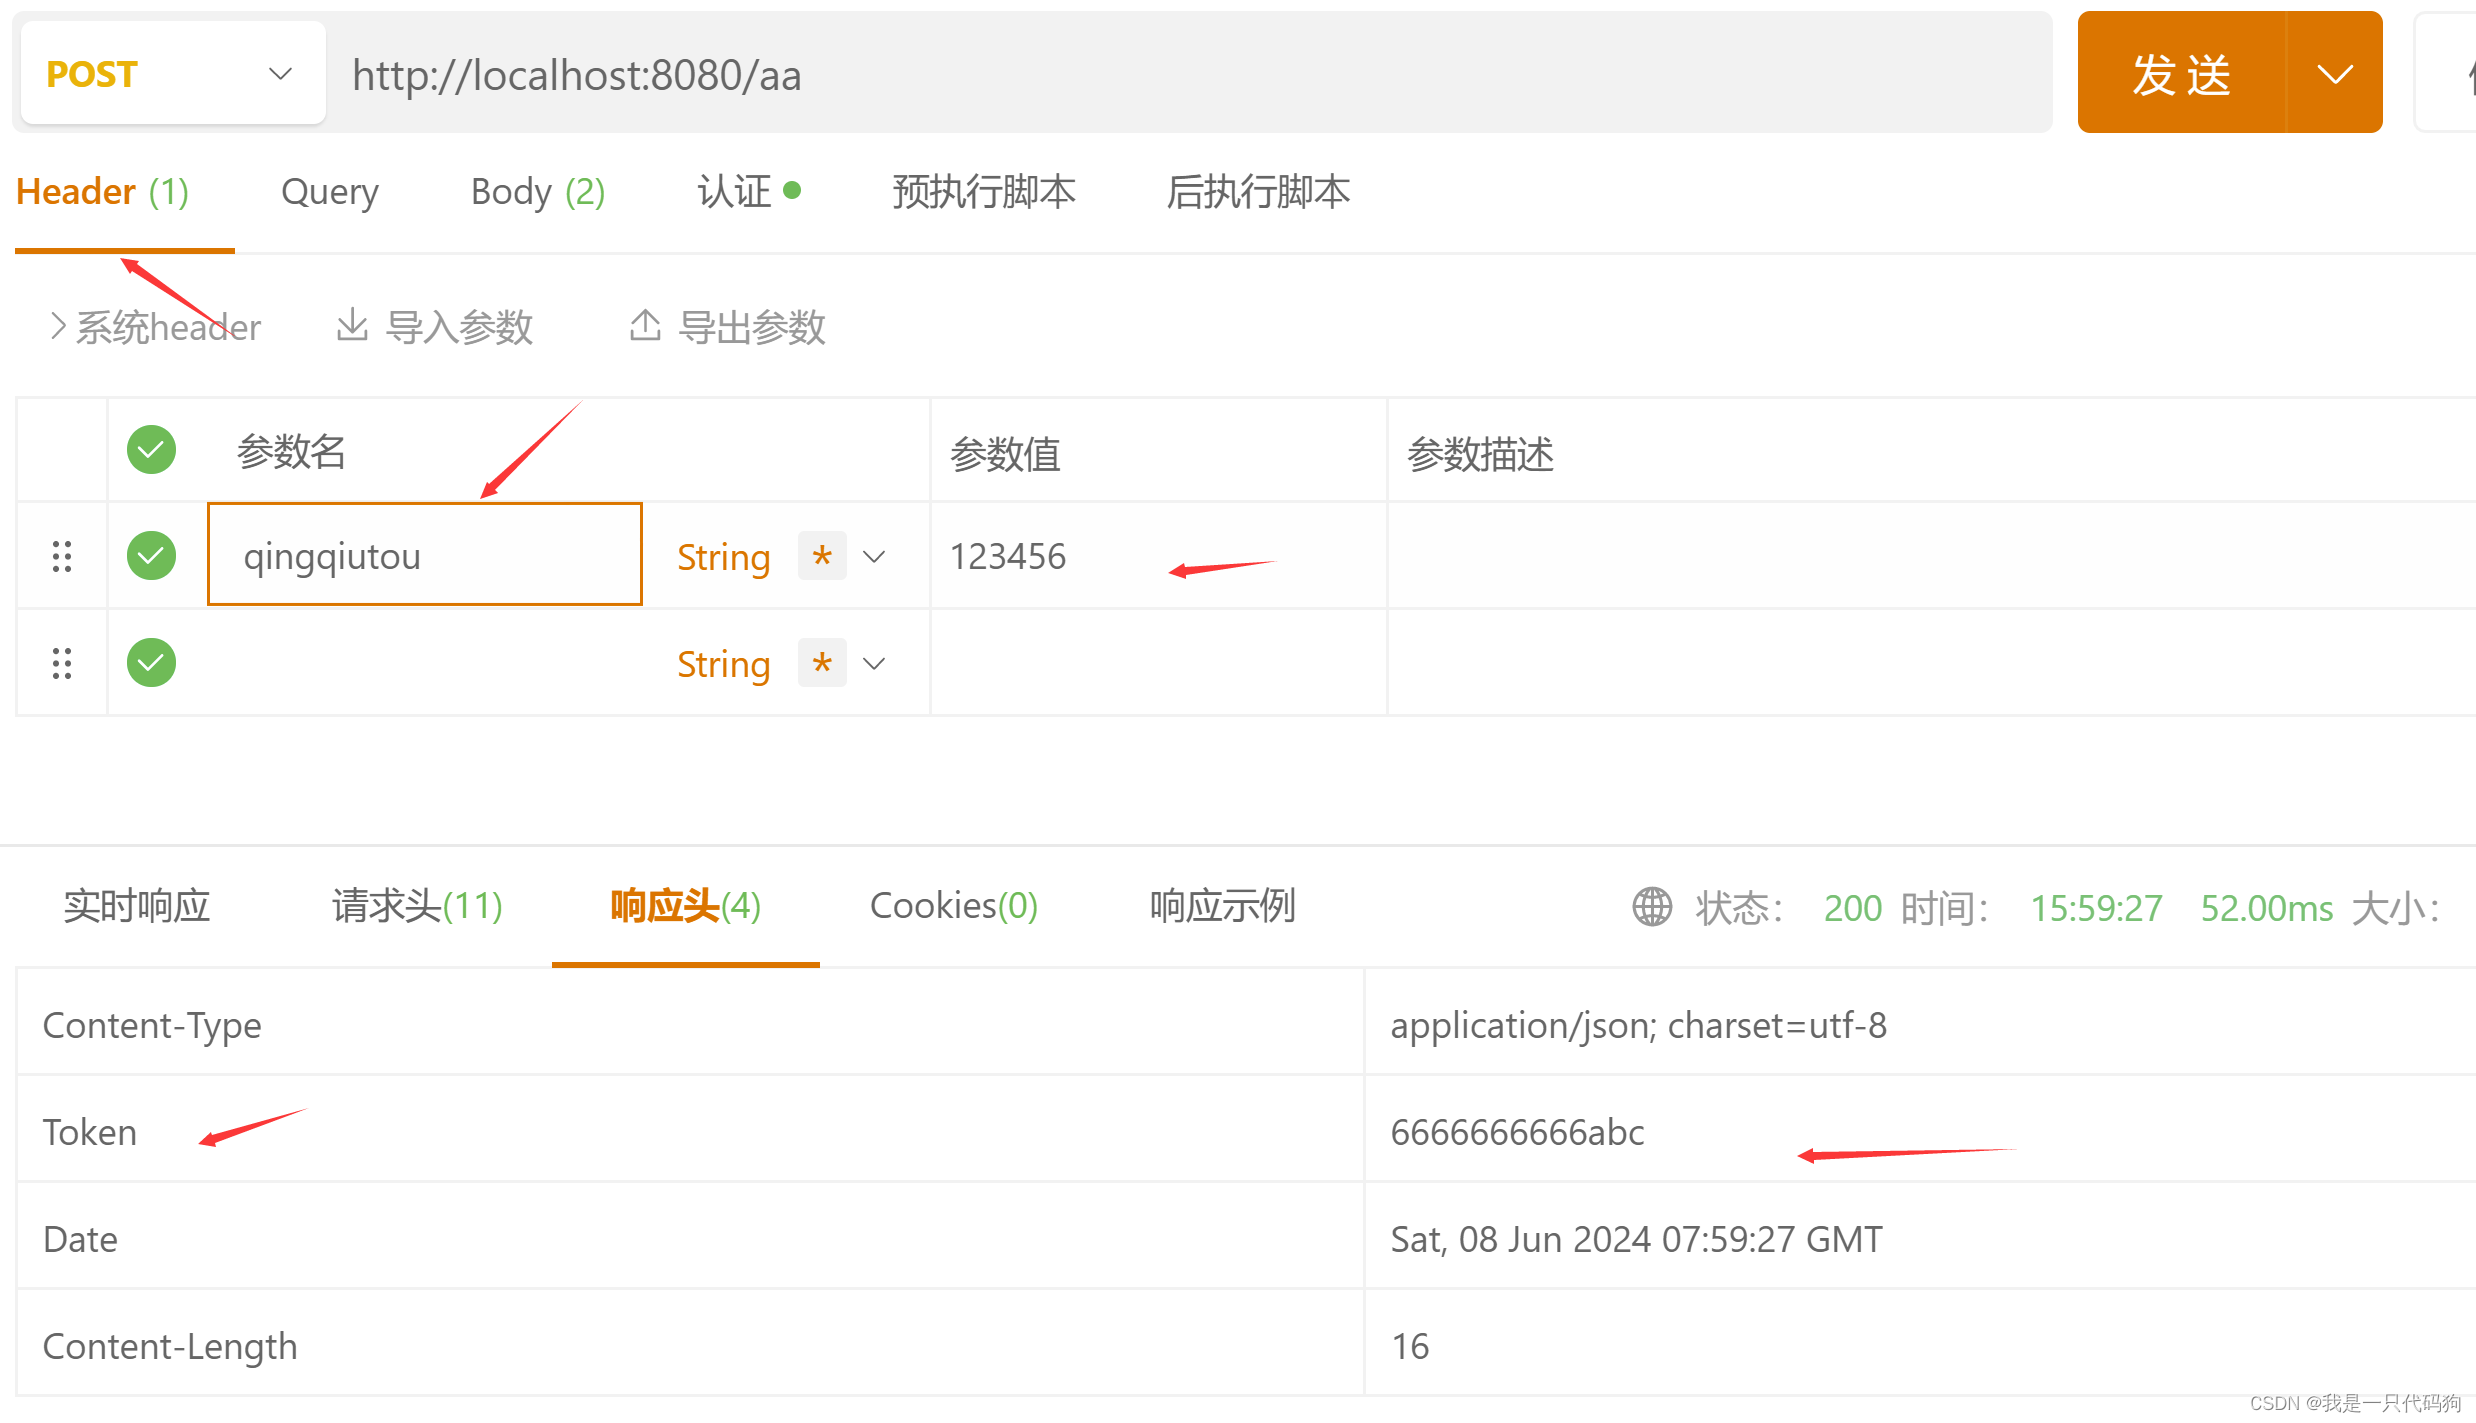This screenshot has width=2476, height=1423.
Task: Click the required asterisk on empty parameter row
Action: (x=821, y=662)
